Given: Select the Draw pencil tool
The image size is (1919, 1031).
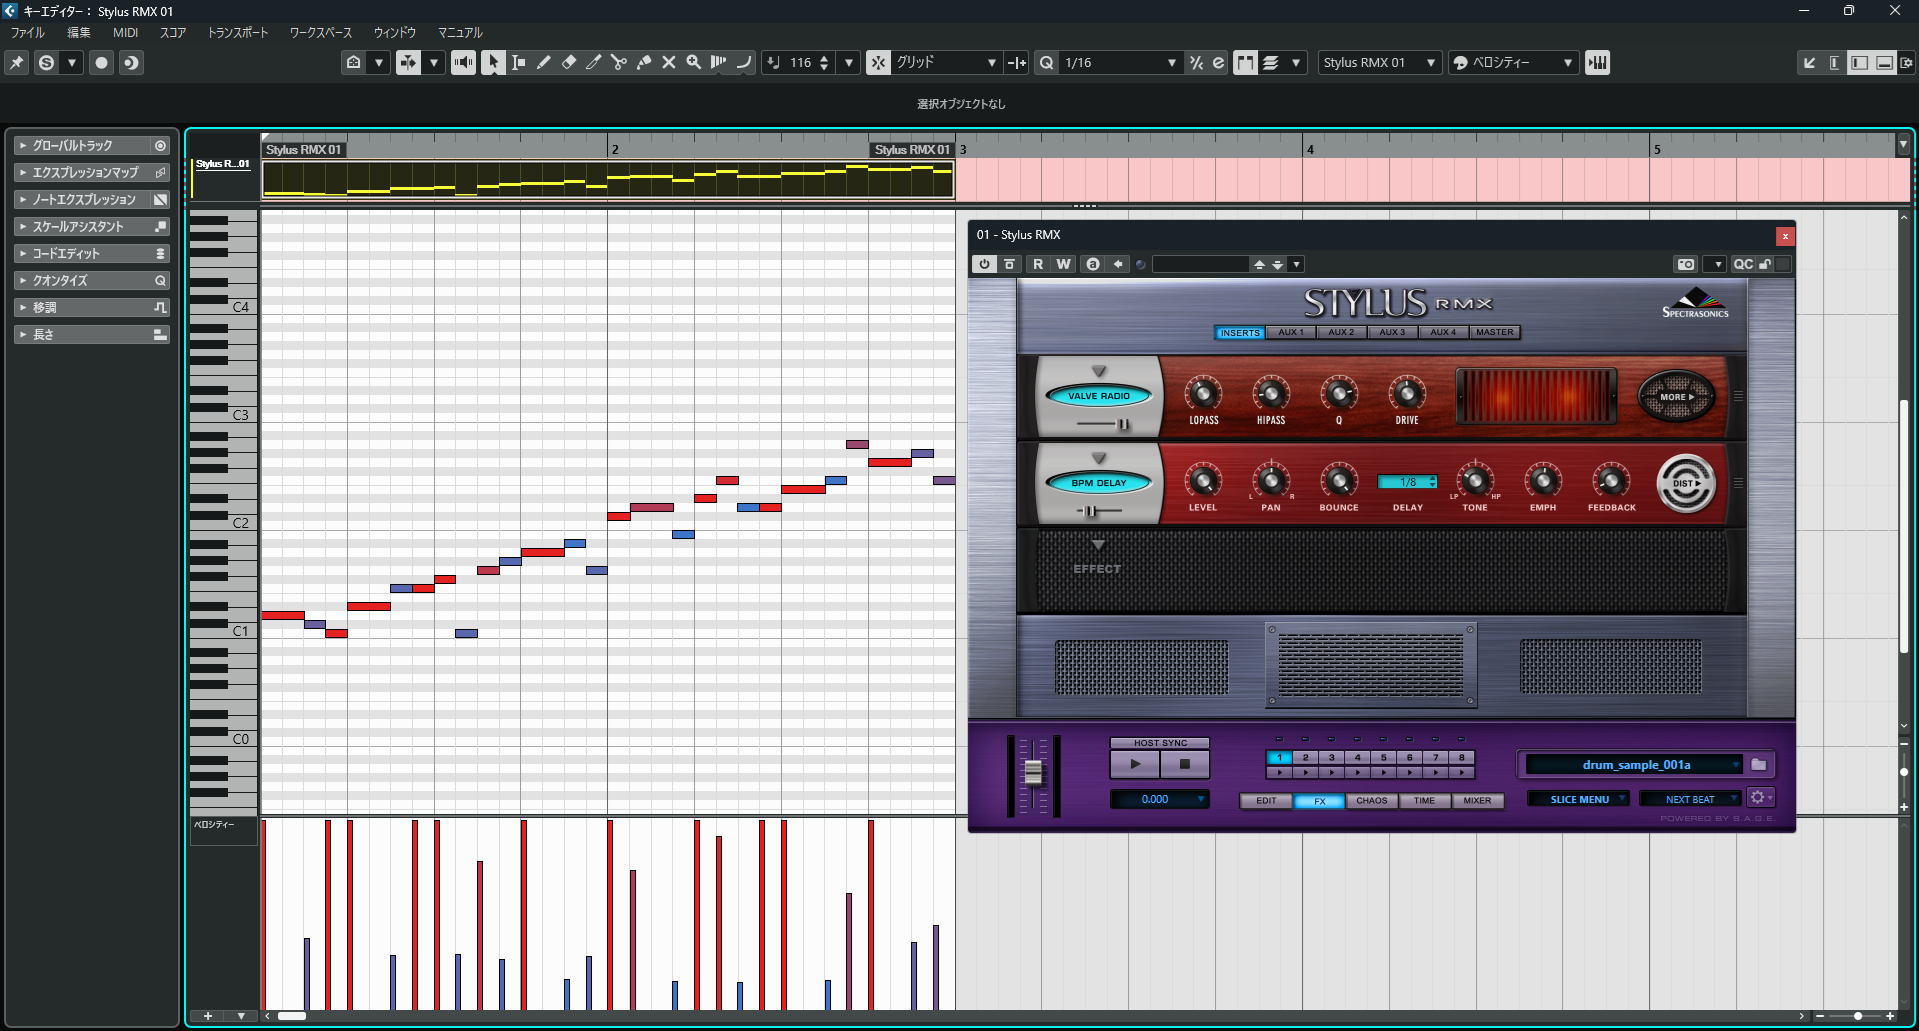Looking at the screenshot, I should (543, 62).
